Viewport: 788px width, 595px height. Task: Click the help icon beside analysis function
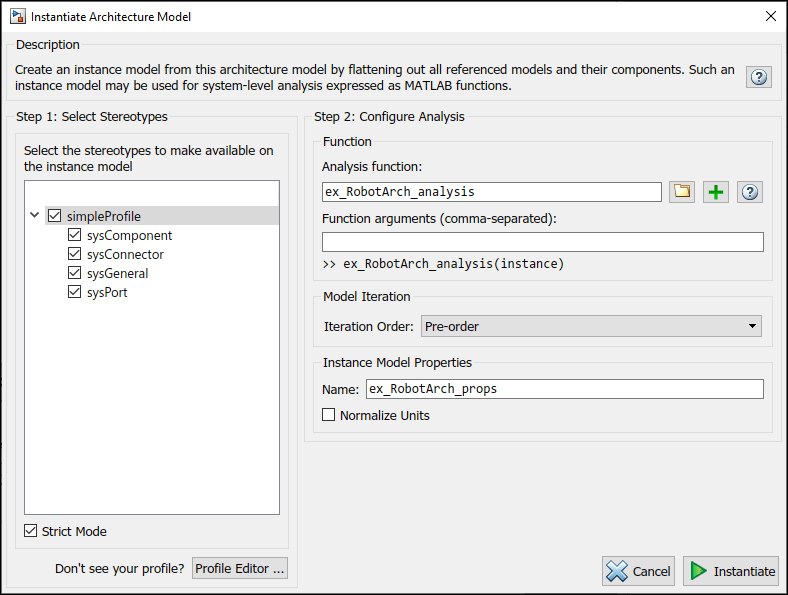click(x=750, y=192)
